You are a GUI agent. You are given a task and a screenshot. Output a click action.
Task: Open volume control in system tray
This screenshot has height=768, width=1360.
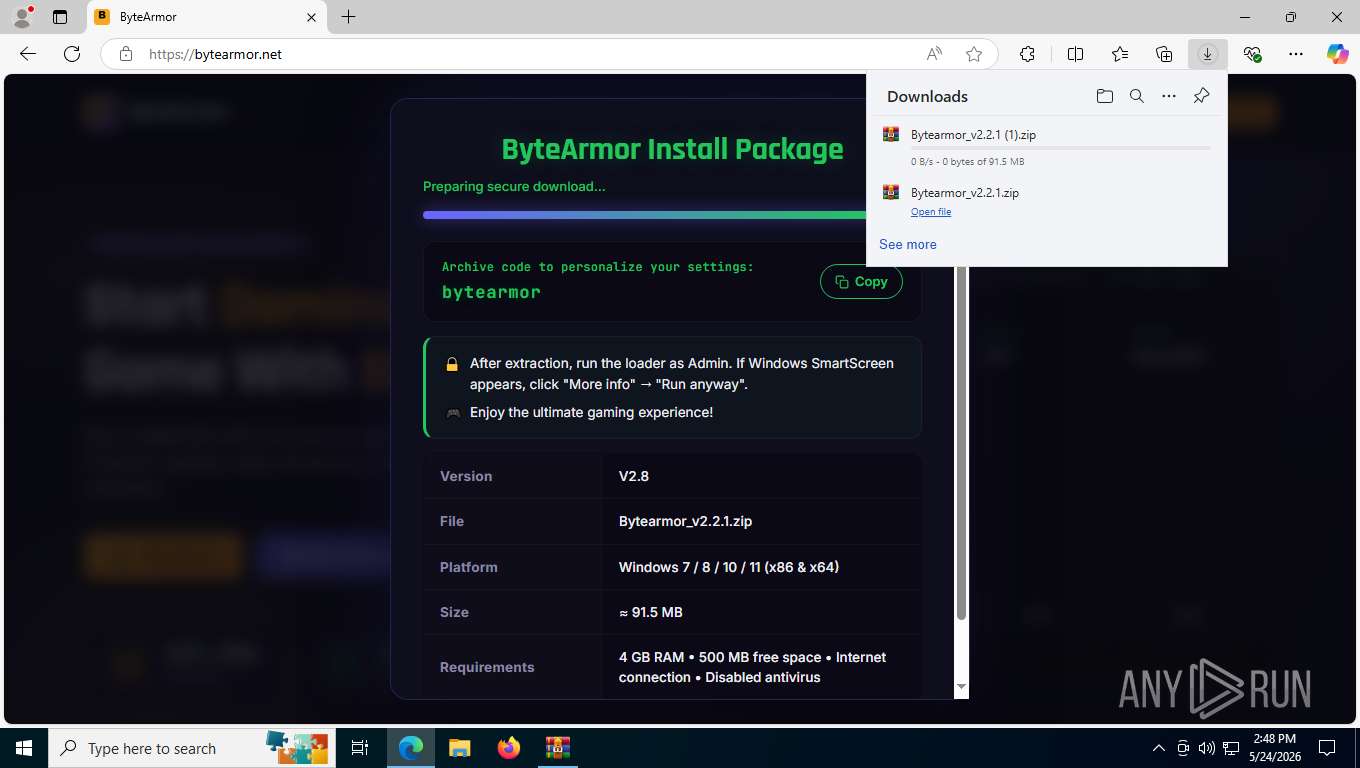pos(1206,748)
